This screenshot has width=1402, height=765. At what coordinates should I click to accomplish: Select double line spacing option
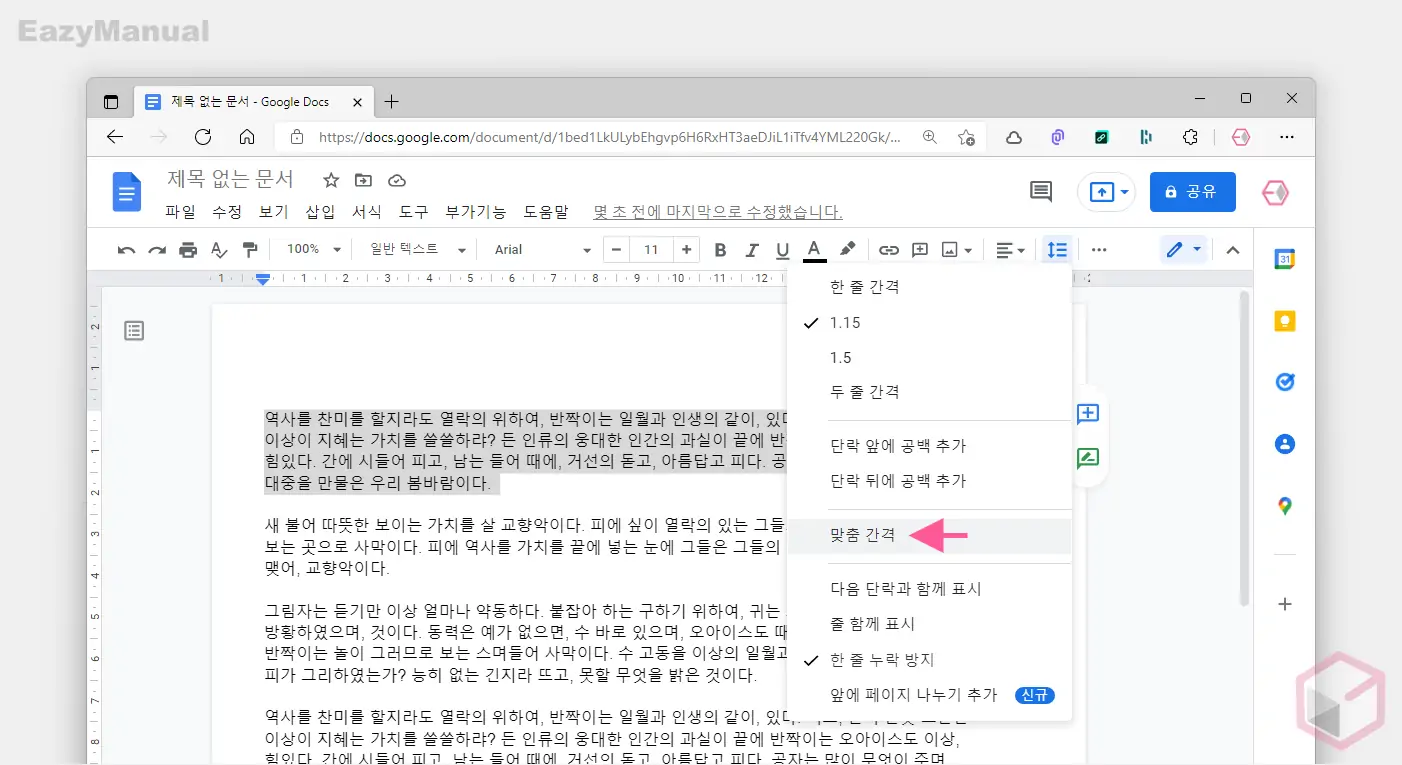(929, 392)
